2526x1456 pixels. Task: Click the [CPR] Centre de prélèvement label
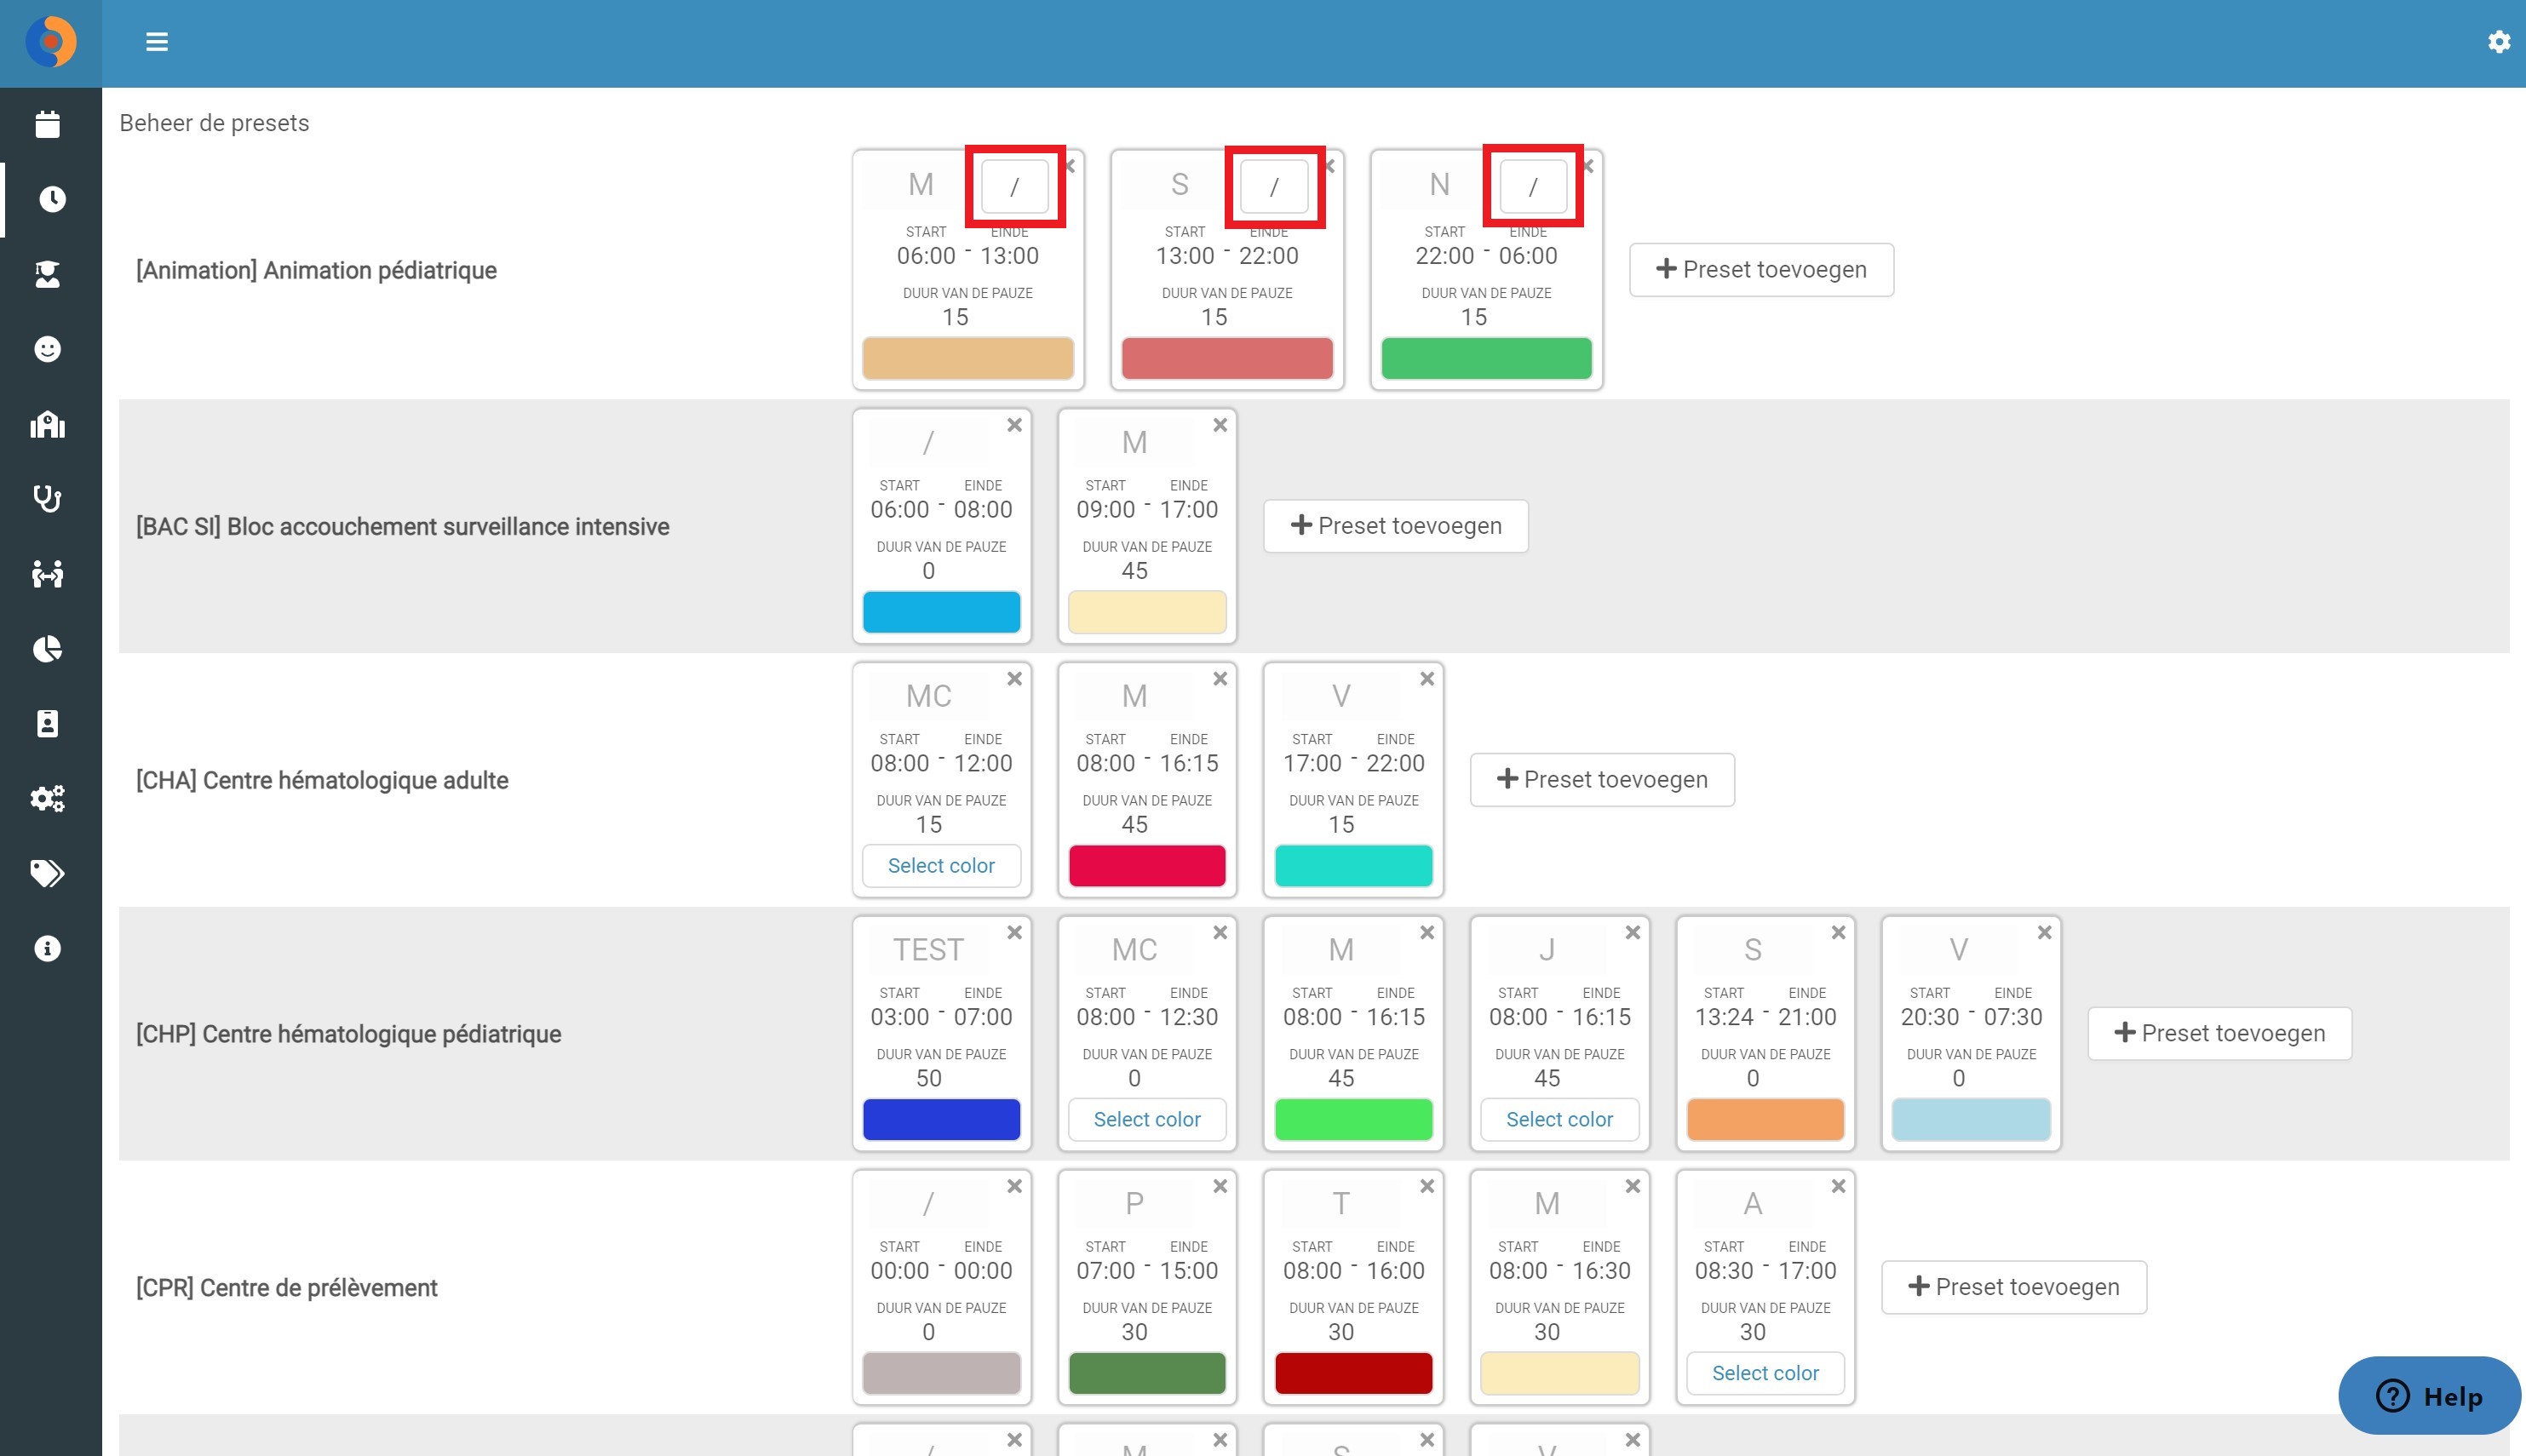(286, 1288)
